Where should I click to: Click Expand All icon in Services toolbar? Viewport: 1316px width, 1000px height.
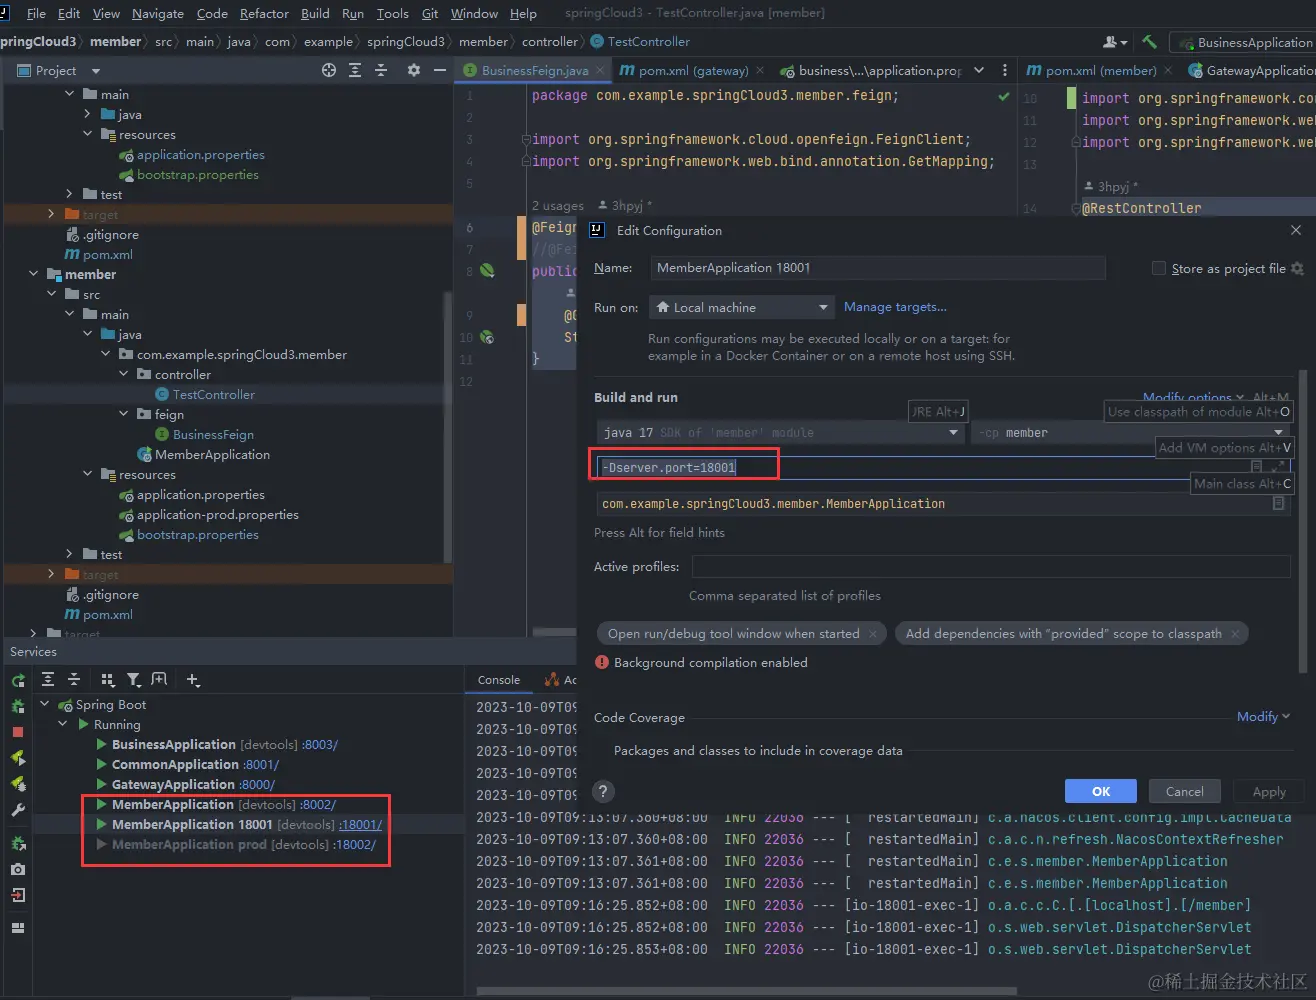click(47, 680)
